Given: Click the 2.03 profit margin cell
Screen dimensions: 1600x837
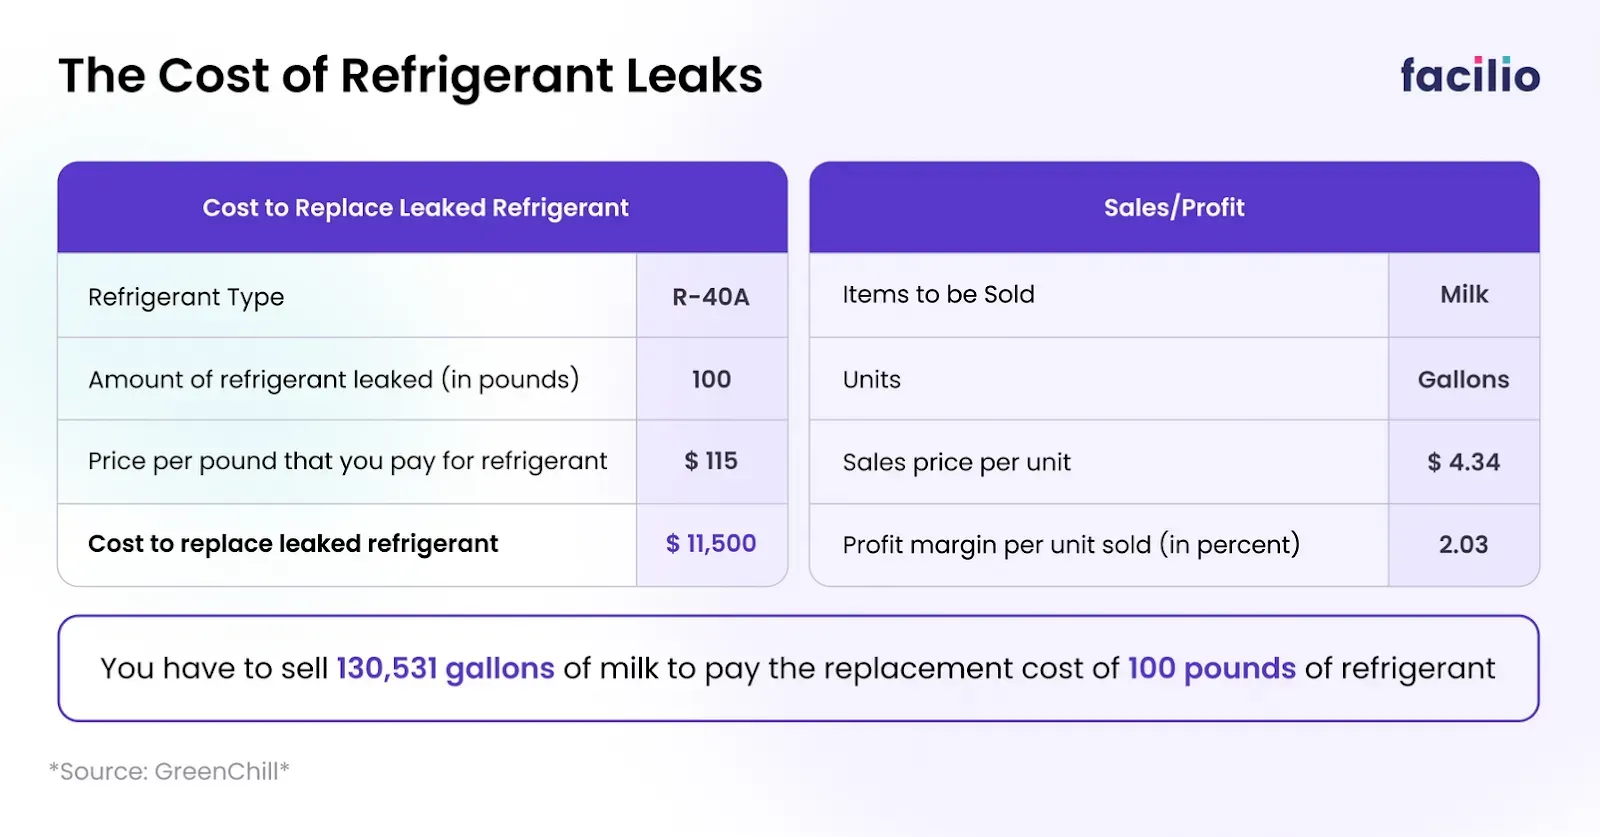Looking at the screenshot, I should tap(1464, 545).
